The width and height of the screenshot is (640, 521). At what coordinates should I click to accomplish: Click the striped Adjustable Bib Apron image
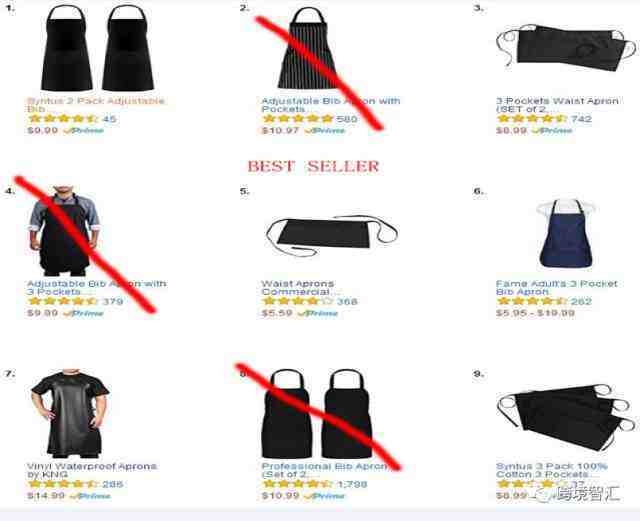[x=308, y=48]
